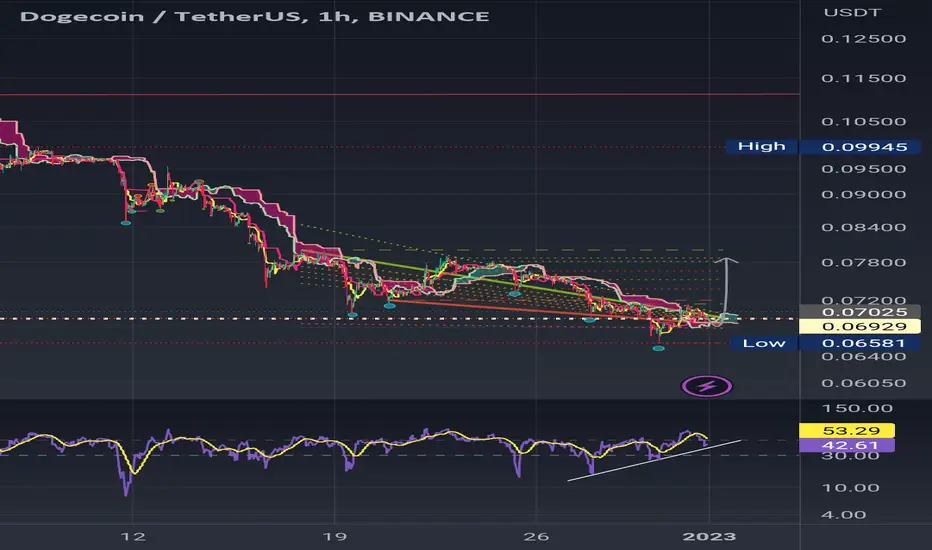Click the Dogecoin / TetherUS chart title
Image resolution: width=932 pixels, height=550 pixels.
tap(254, 16)
